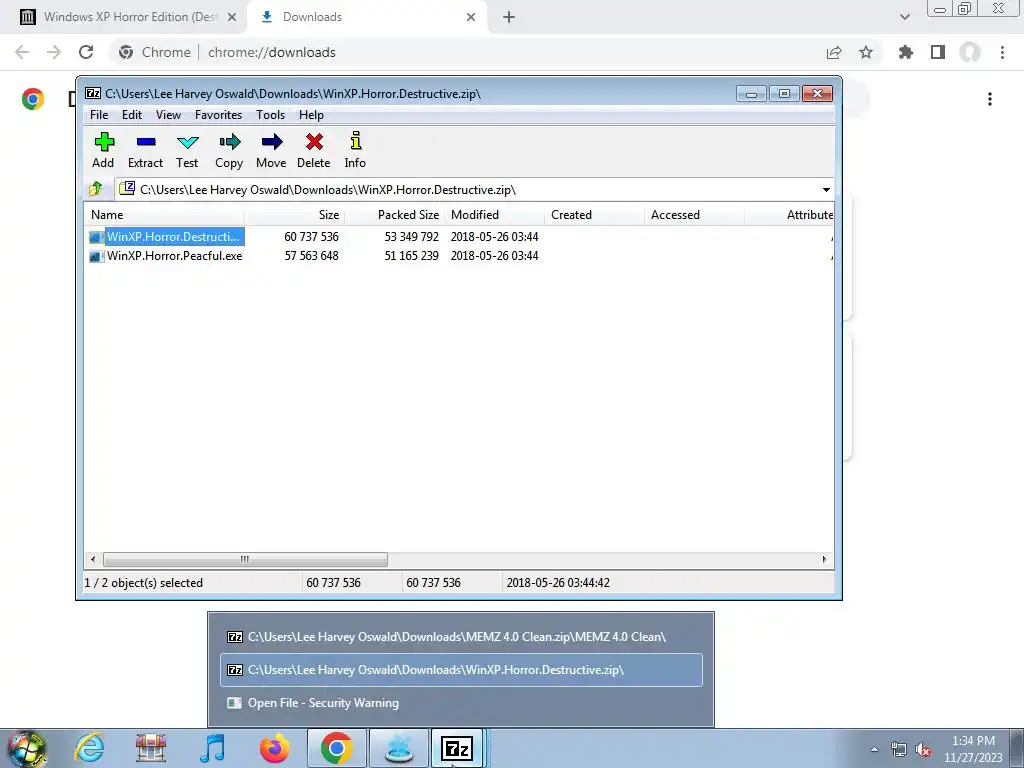Select WinXP.Horror.Peacful.exe file name
This screenshot has width=1024, height=768.
point(174,256)
